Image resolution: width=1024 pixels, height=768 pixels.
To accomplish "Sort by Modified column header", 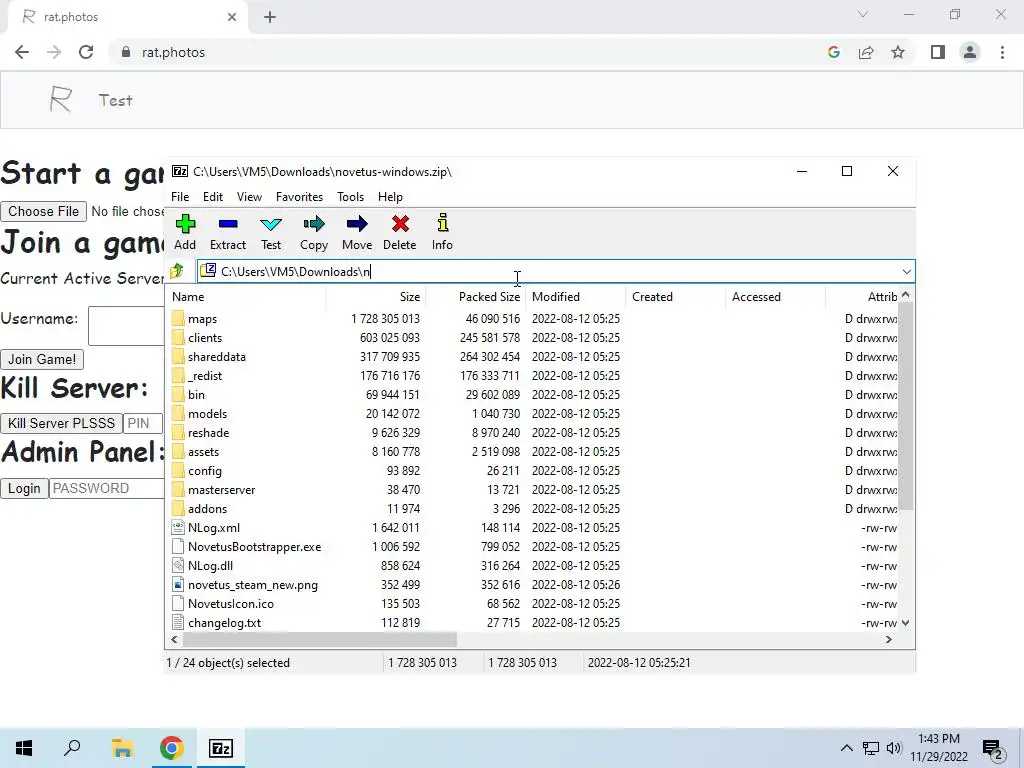I will tap(575, 296).
